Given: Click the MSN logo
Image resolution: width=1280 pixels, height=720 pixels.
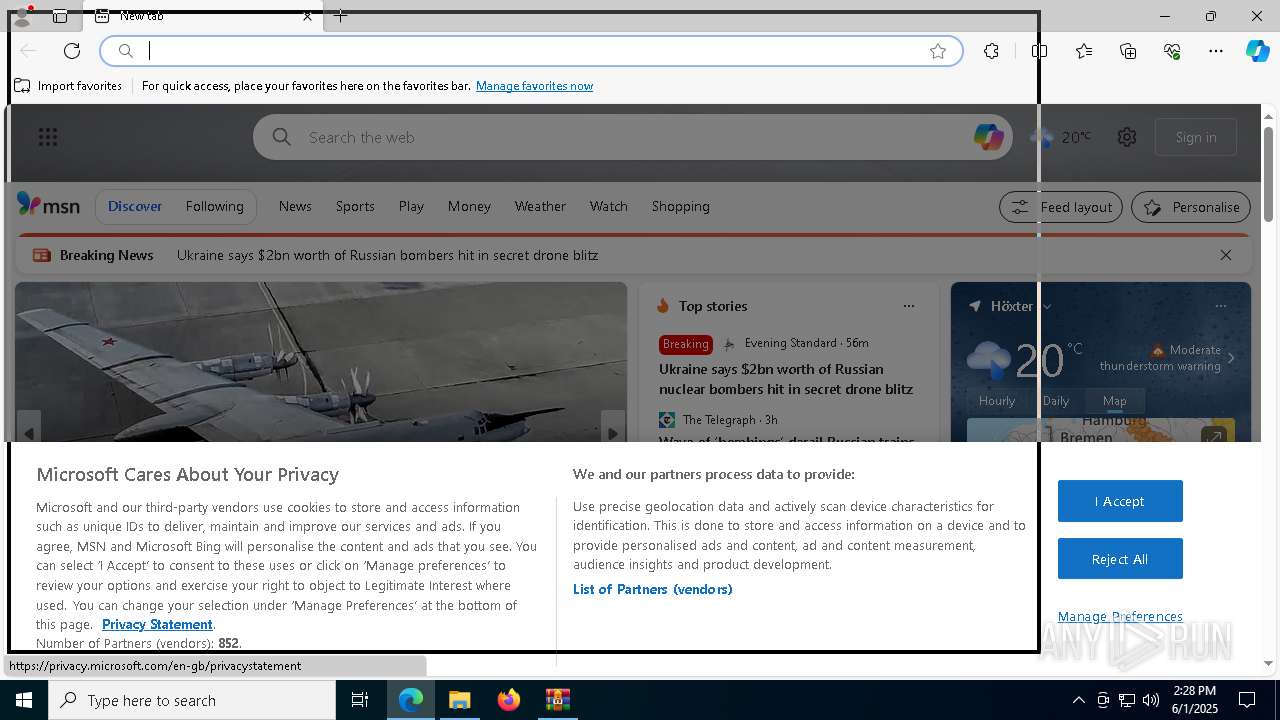Looking at the screenshot, I should tap(48, 205).
